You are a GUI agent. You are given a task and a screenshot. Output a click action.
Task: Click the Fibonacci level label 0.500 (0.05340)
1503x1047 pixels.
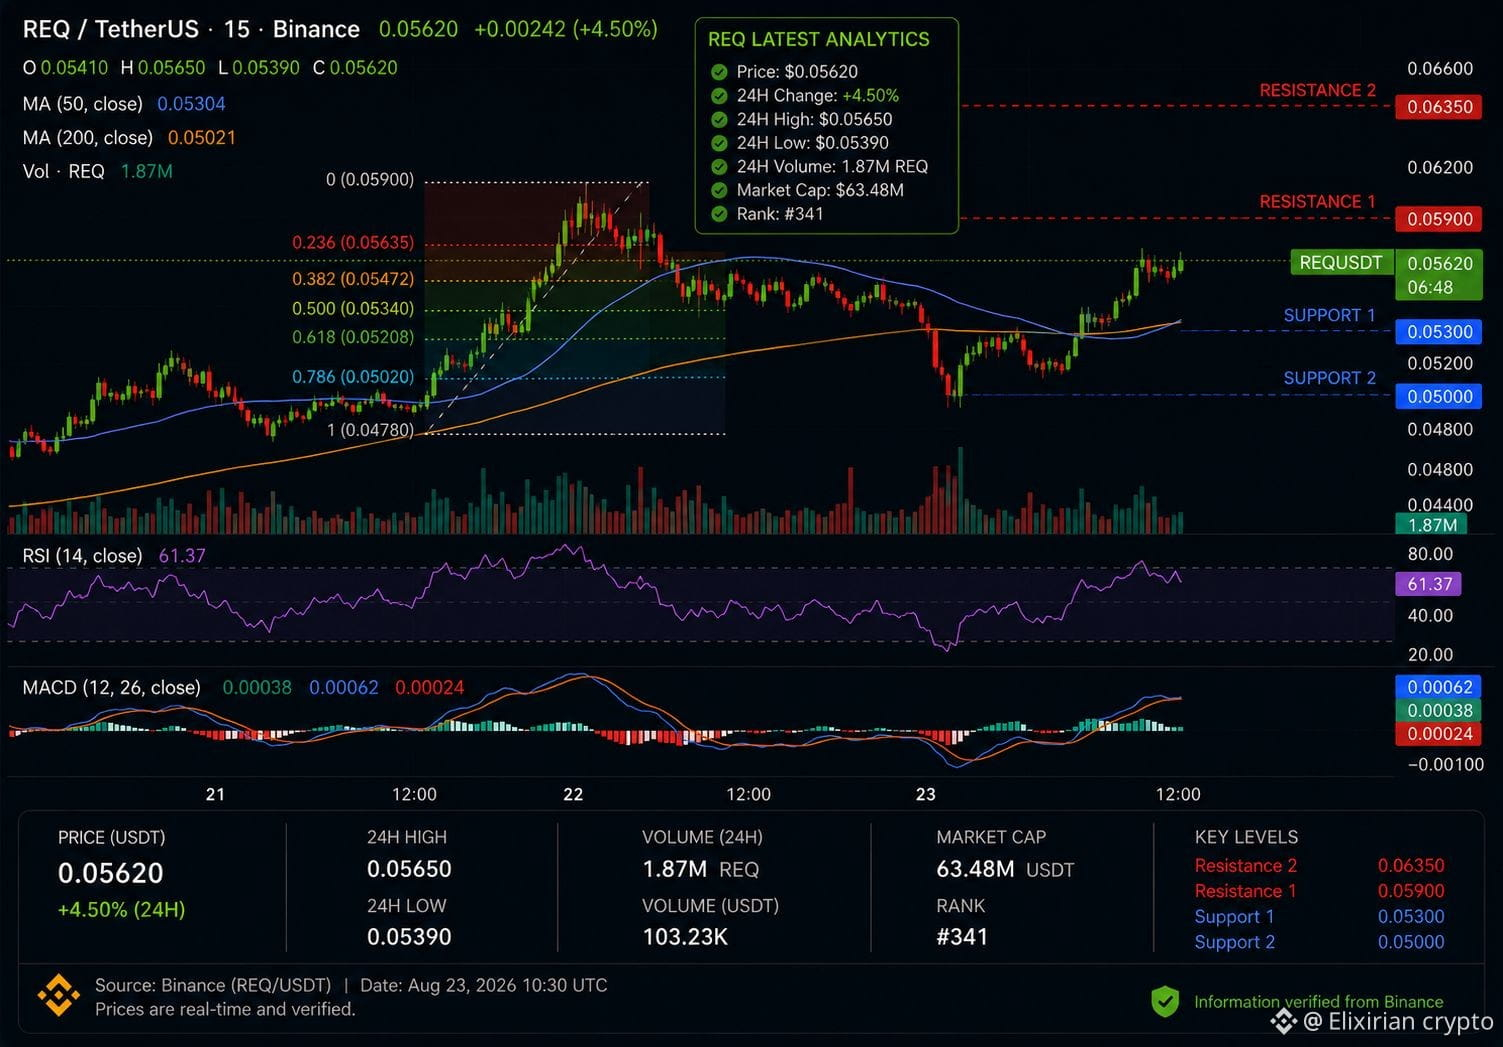click(x=352, y=309)
